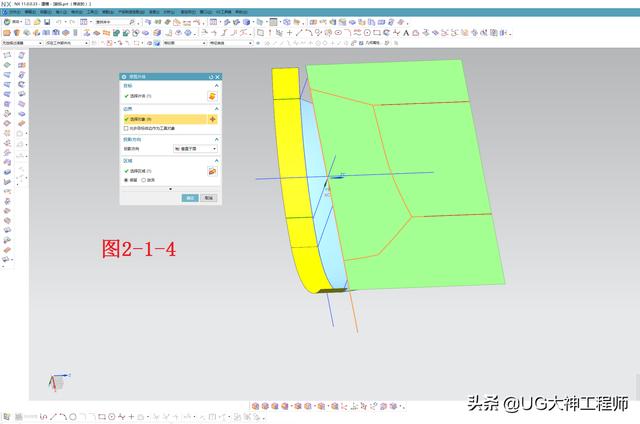The height and width of the screenshot is (424, 640).
Task: Expand more options arrow at dialog bottom
Action: 170,189
